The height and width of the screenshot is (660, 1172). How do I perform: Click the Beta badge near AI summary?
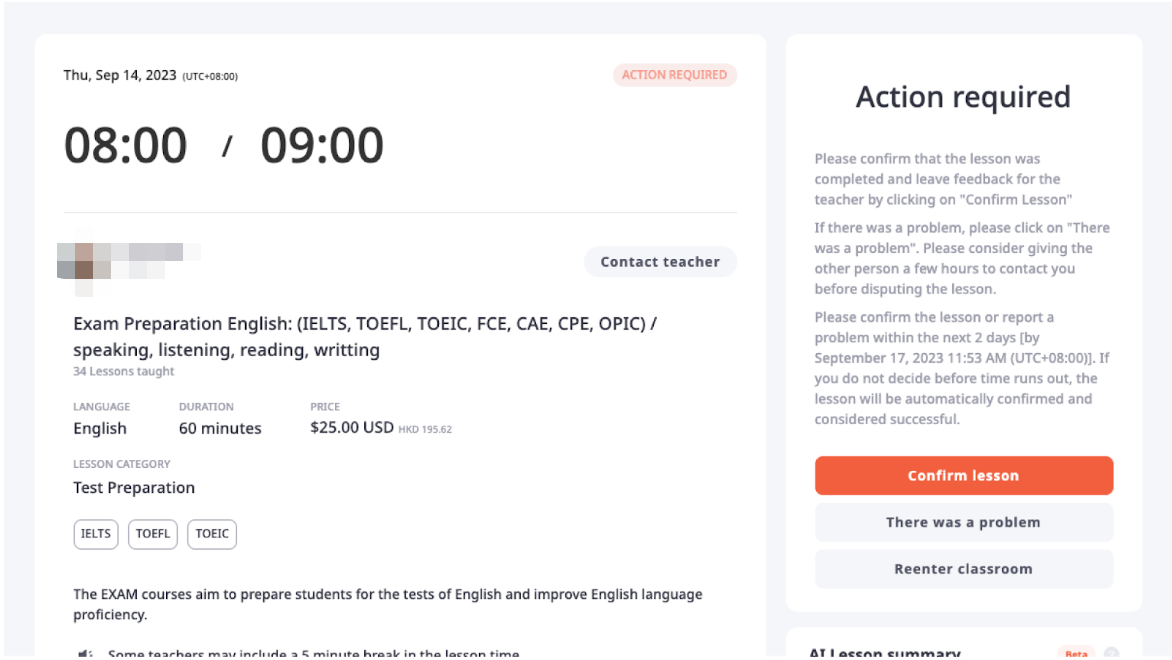tap(1076, 653)
